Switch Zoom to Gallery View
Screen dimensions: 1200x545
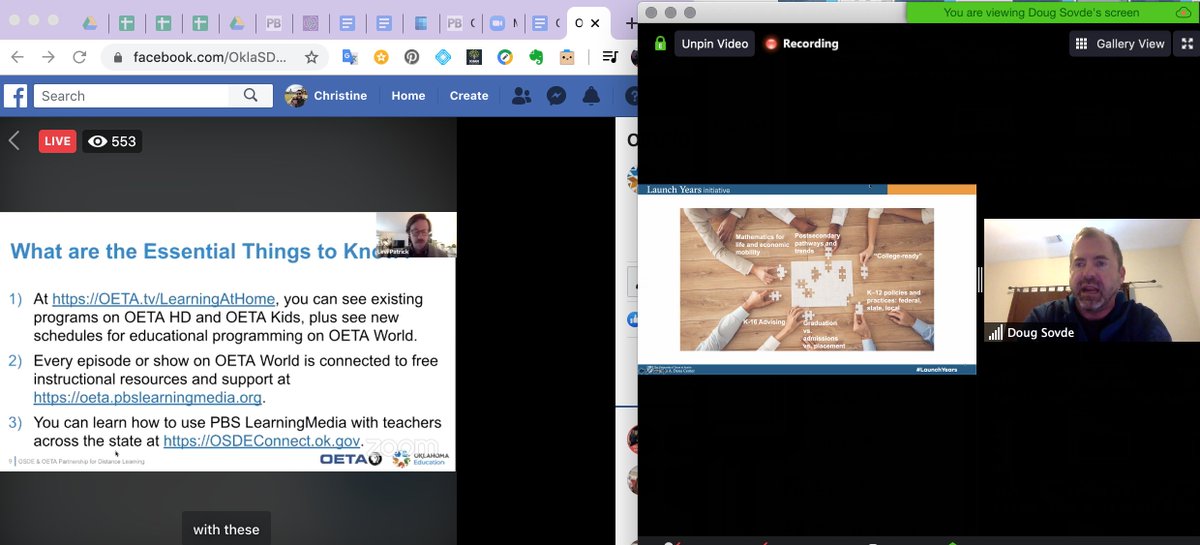pos(1120,44)
